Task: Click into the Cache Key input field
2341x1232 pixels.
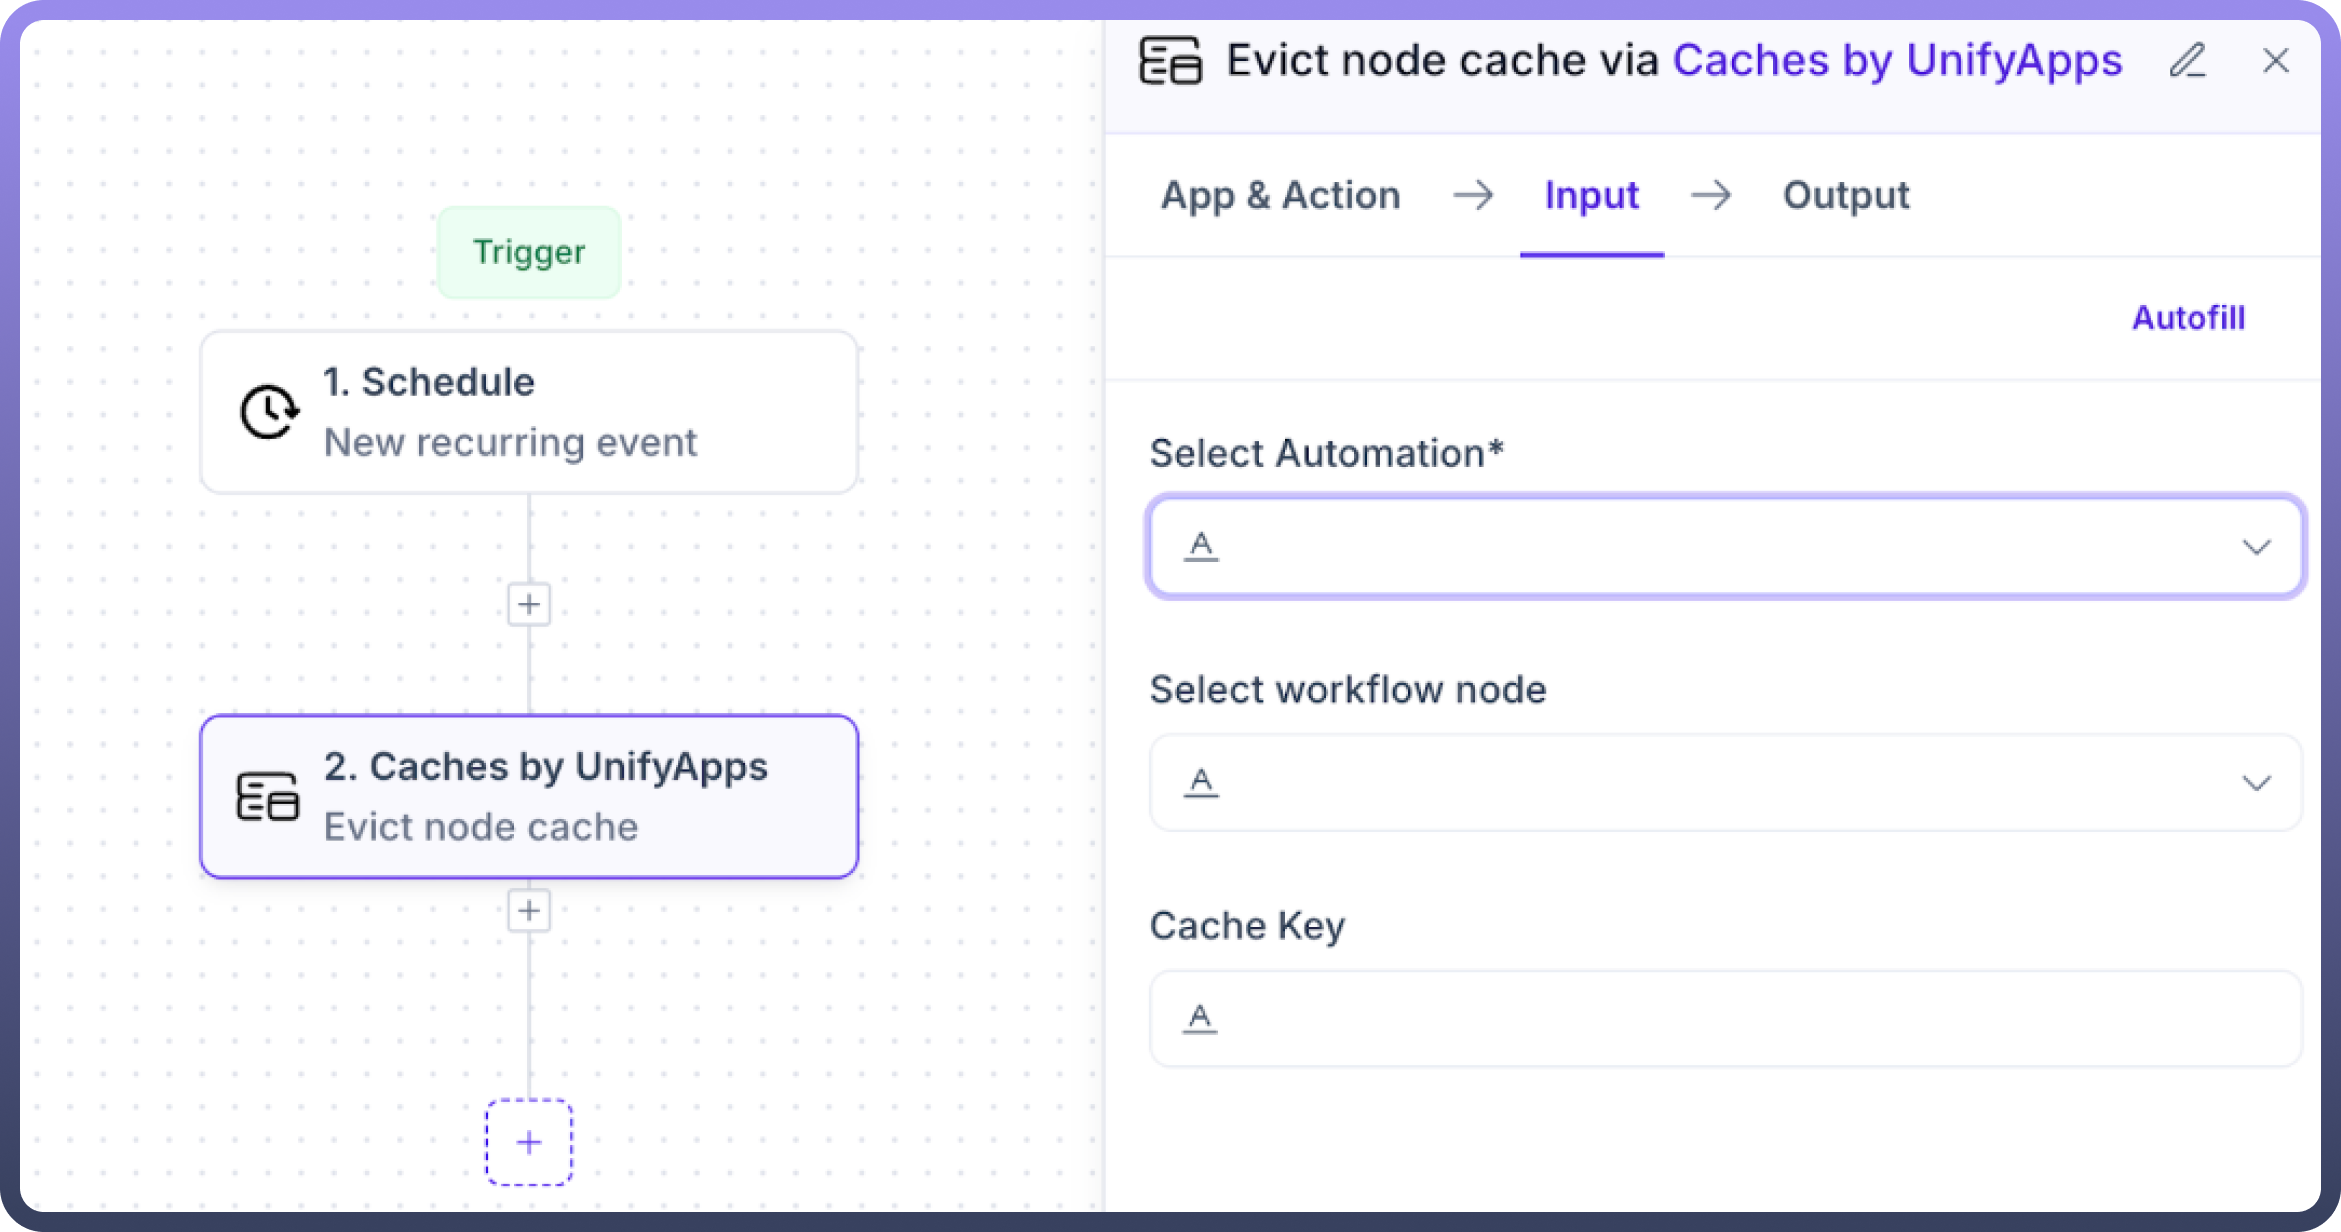Action: point(1740,1018)
